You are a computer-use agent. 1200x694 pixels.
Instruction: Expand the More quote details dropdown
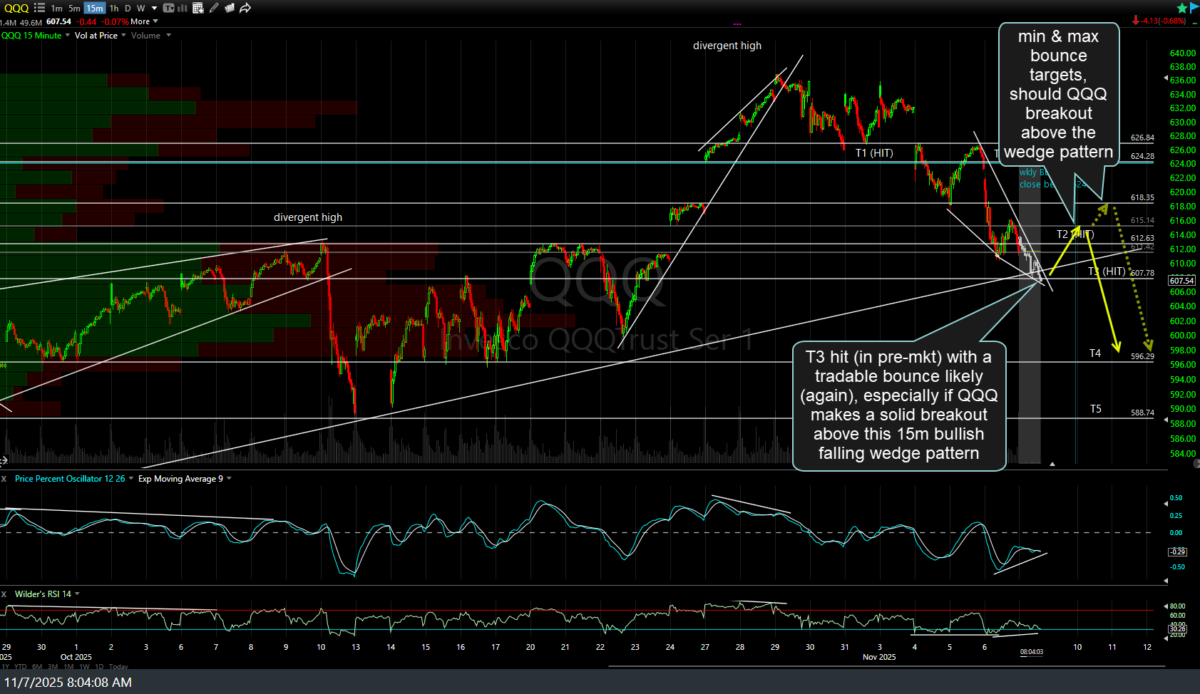[x=155, y=22]
